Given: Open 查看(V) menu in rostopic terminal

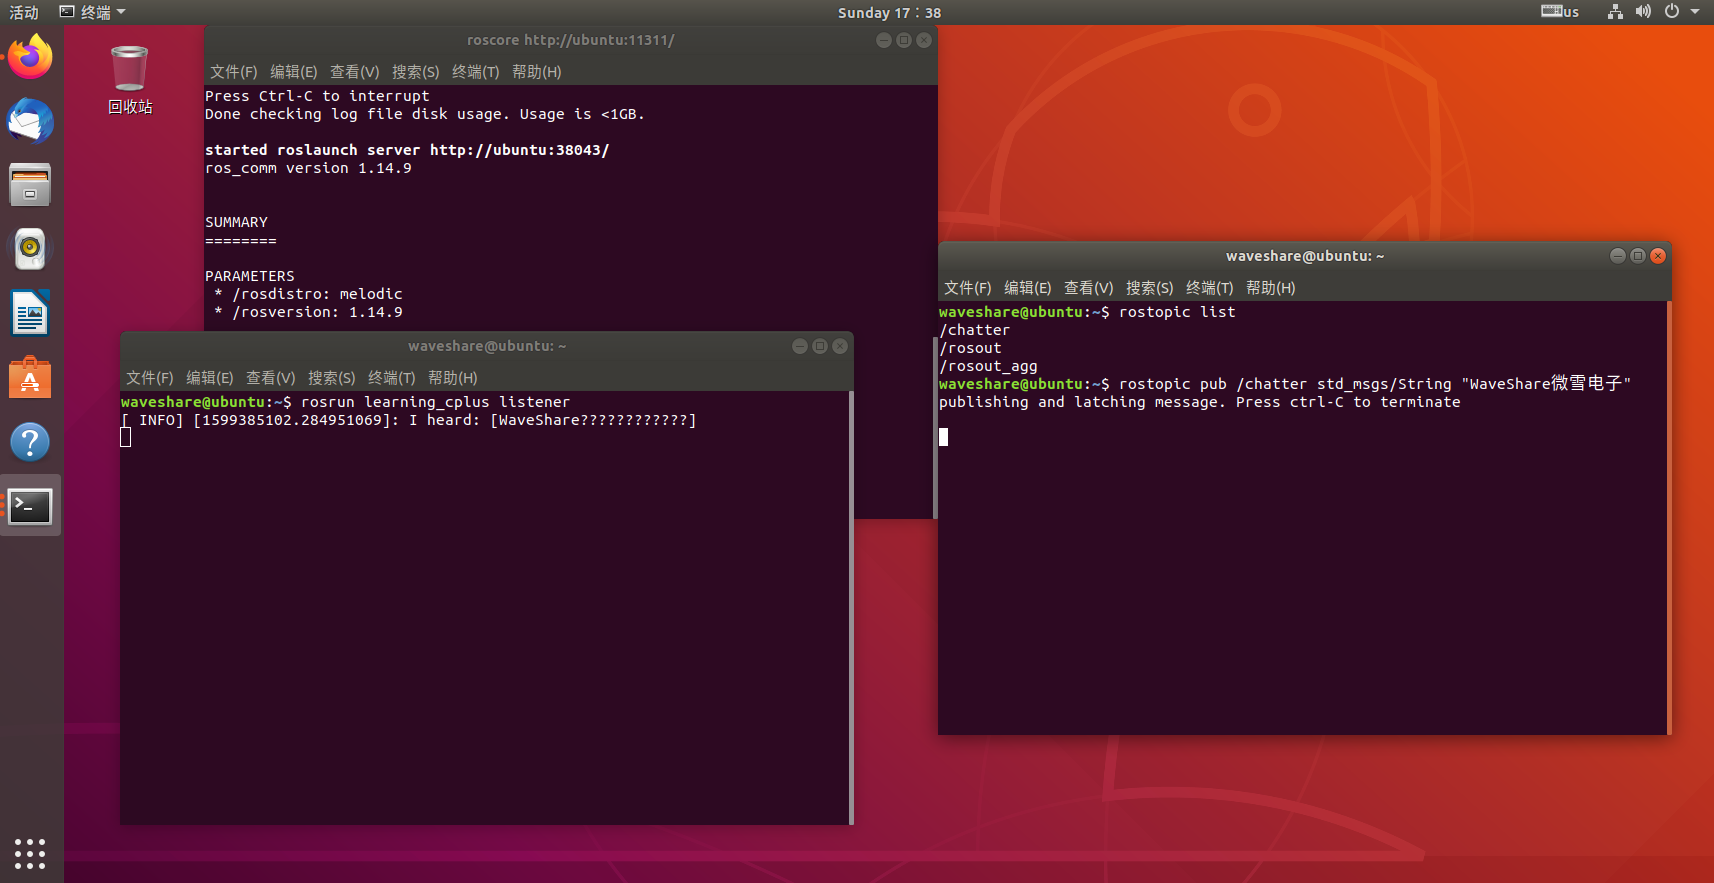Looking at the screenshot, I should point(1089,288).
